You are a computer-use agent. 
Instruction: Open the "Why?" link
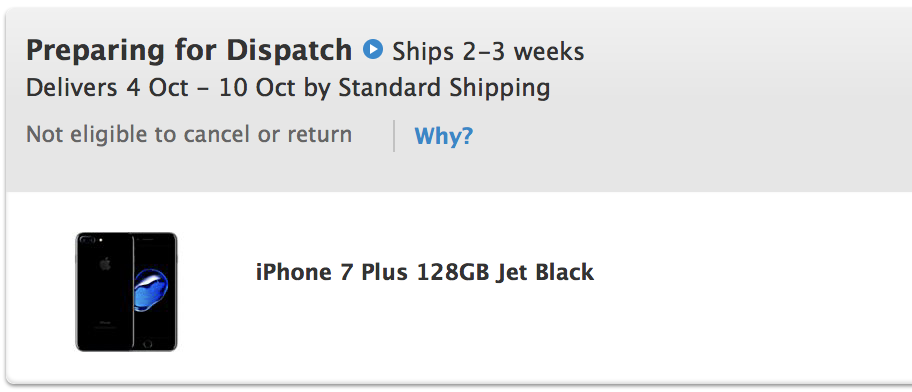click(444, 136)
